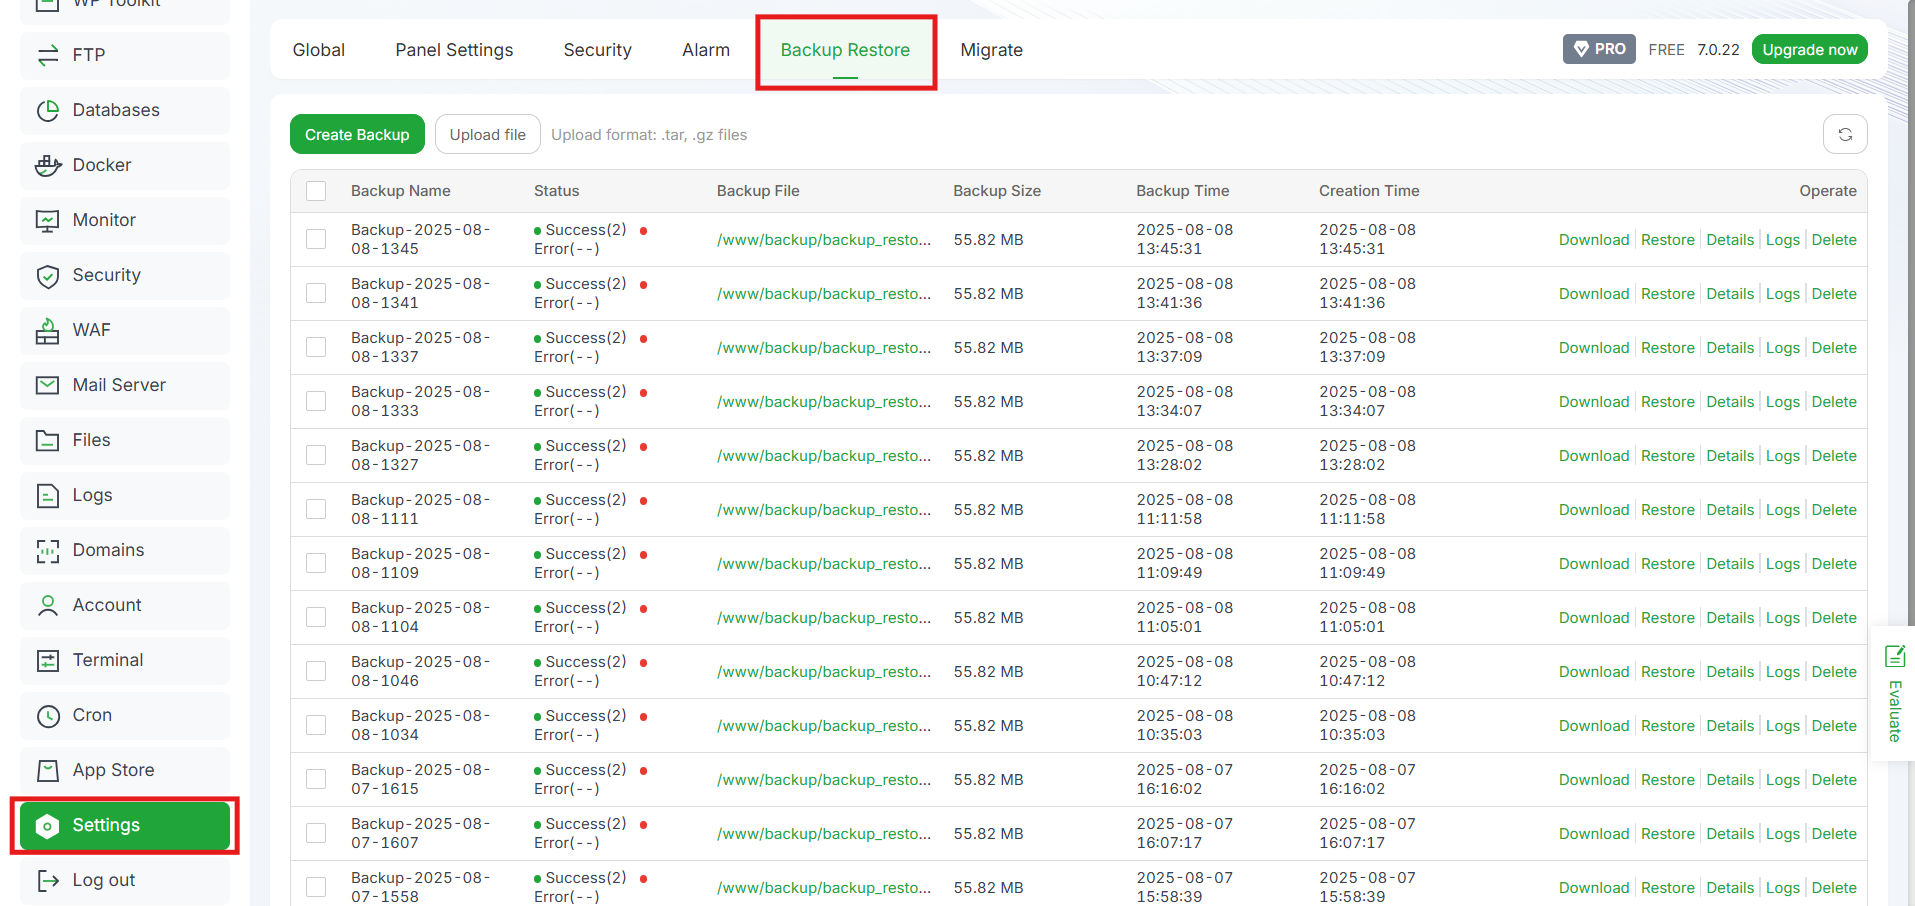Screen dimensions: 1915x906
Task: Check the Backup-2025-08-07-1615 row checkbox
Action: [316, 779]
